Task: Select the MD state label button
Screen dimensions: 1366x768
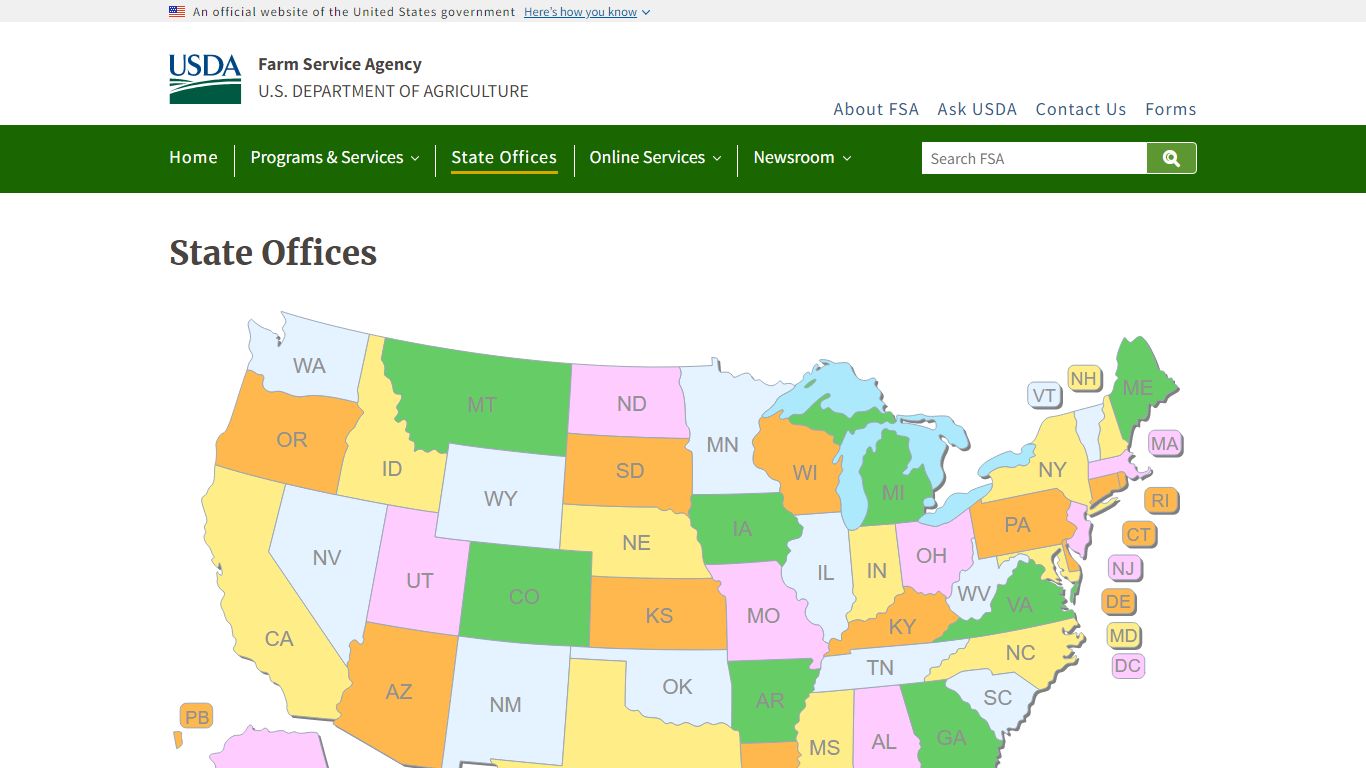Action: click(1124, 636)
